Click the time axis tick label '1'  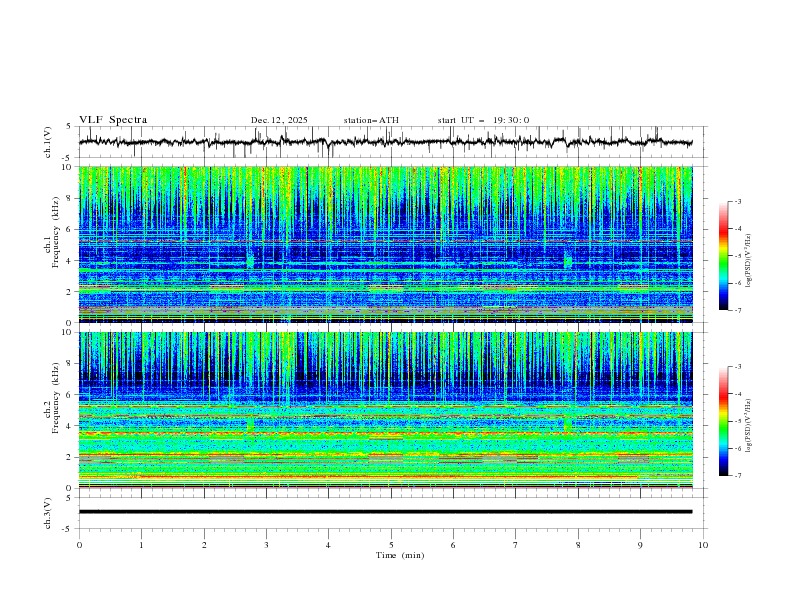click(141, 545)
